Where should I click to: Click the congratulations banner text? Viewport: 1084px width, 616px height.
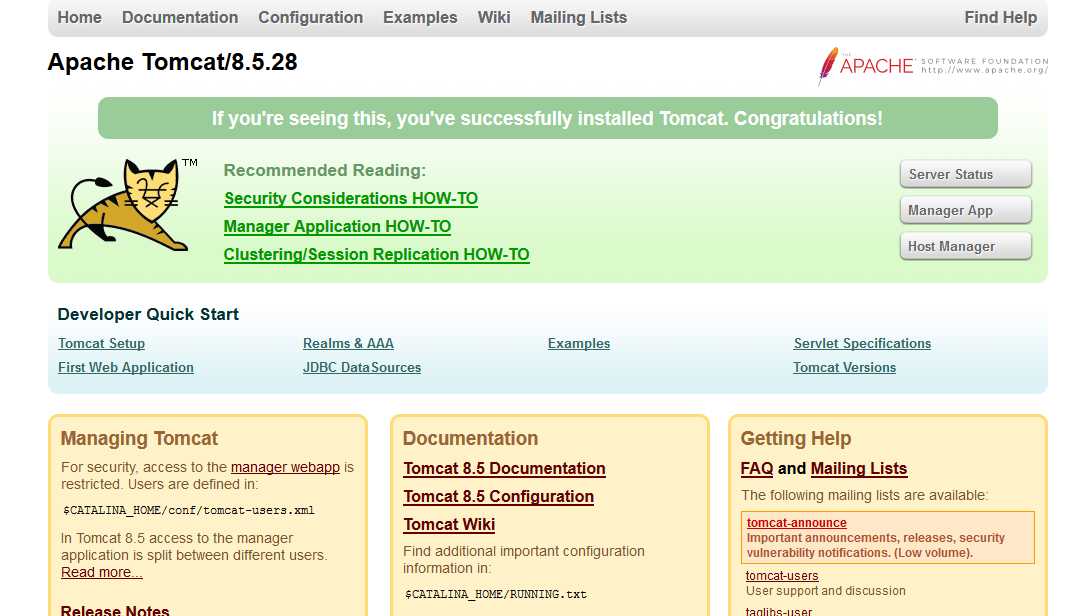[x=547, y=118]
